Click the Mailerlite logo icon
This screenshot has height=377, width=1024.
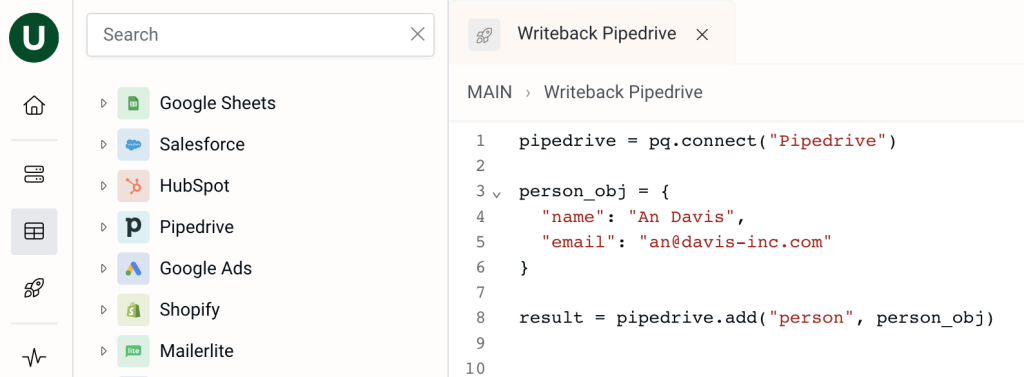(133, 351)
